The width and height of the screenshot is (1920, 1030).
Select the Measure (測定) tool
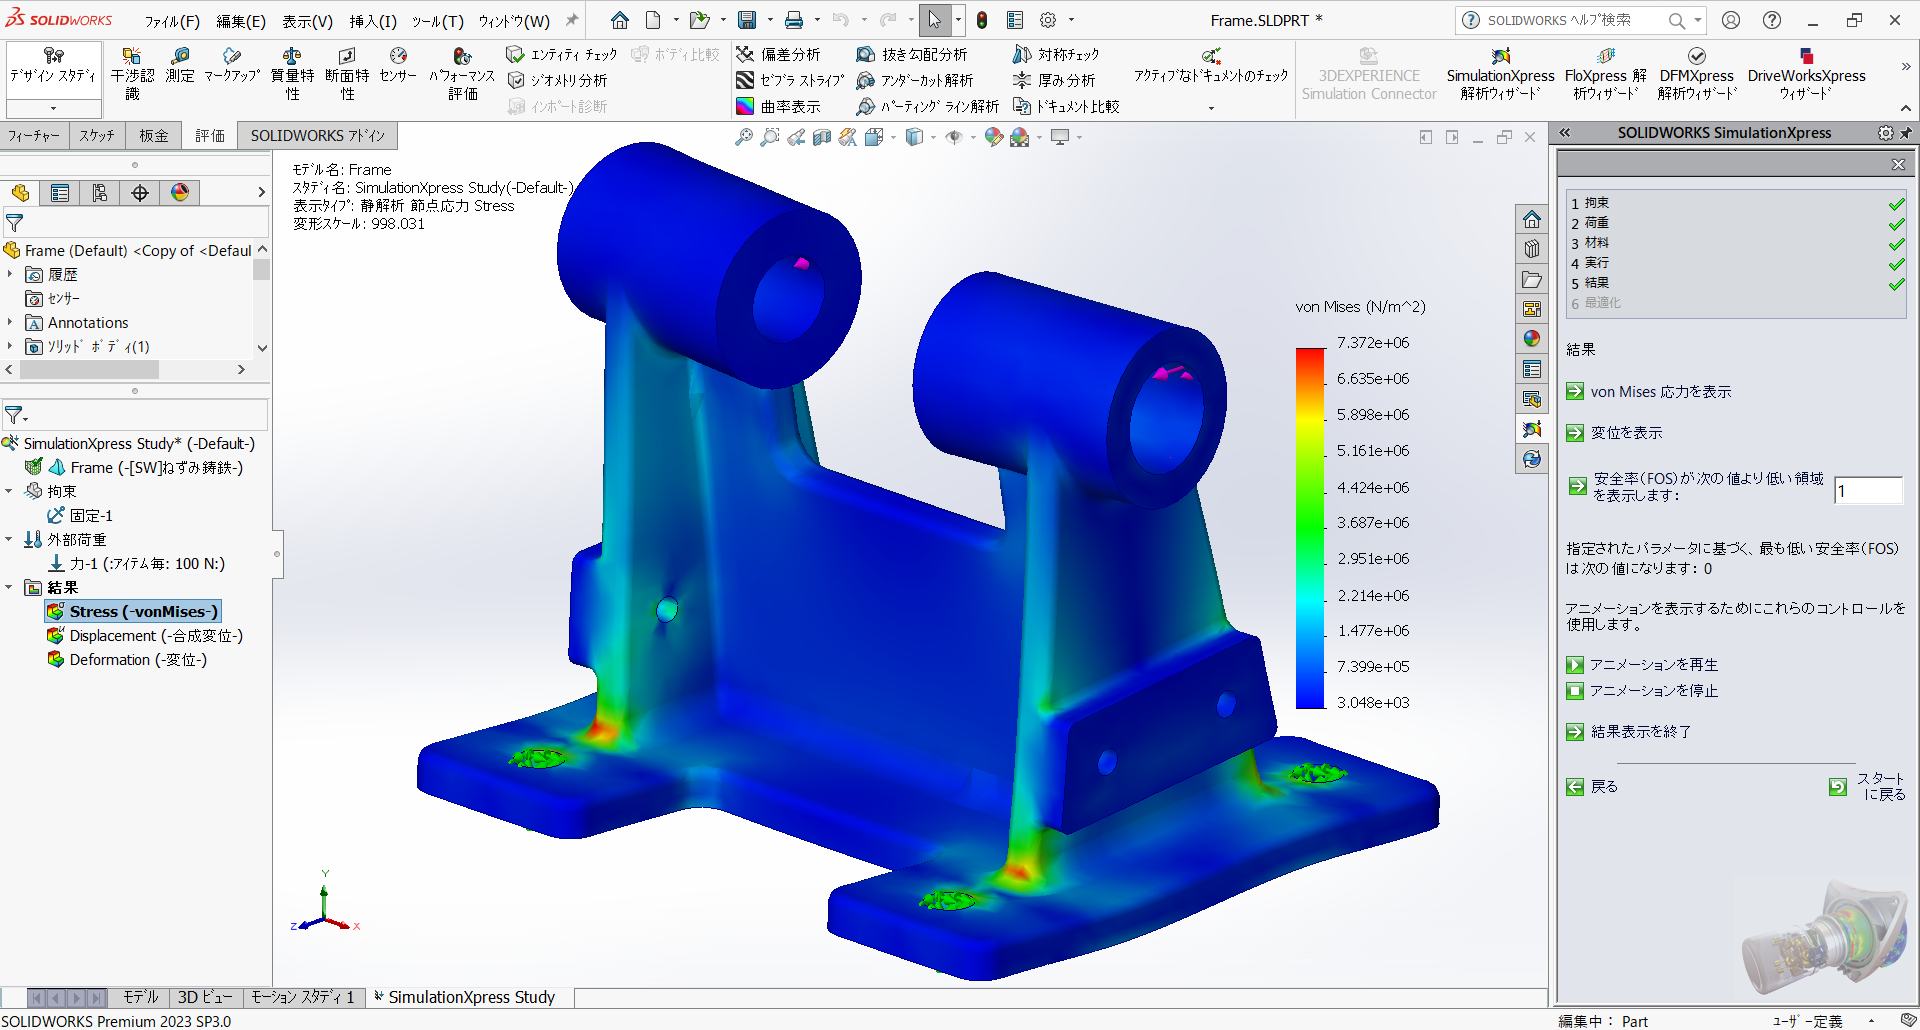pos(180,65)
